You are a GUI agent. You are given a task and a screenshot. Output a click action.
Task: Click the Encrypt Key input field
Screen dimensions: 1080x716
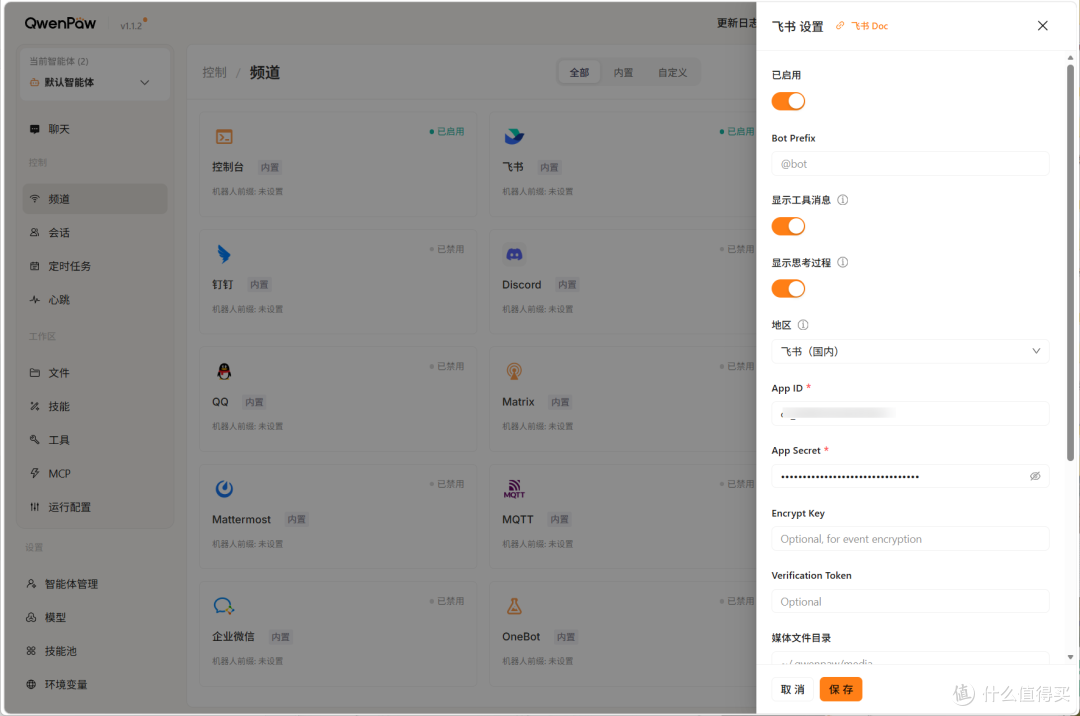tap(910, 539)
